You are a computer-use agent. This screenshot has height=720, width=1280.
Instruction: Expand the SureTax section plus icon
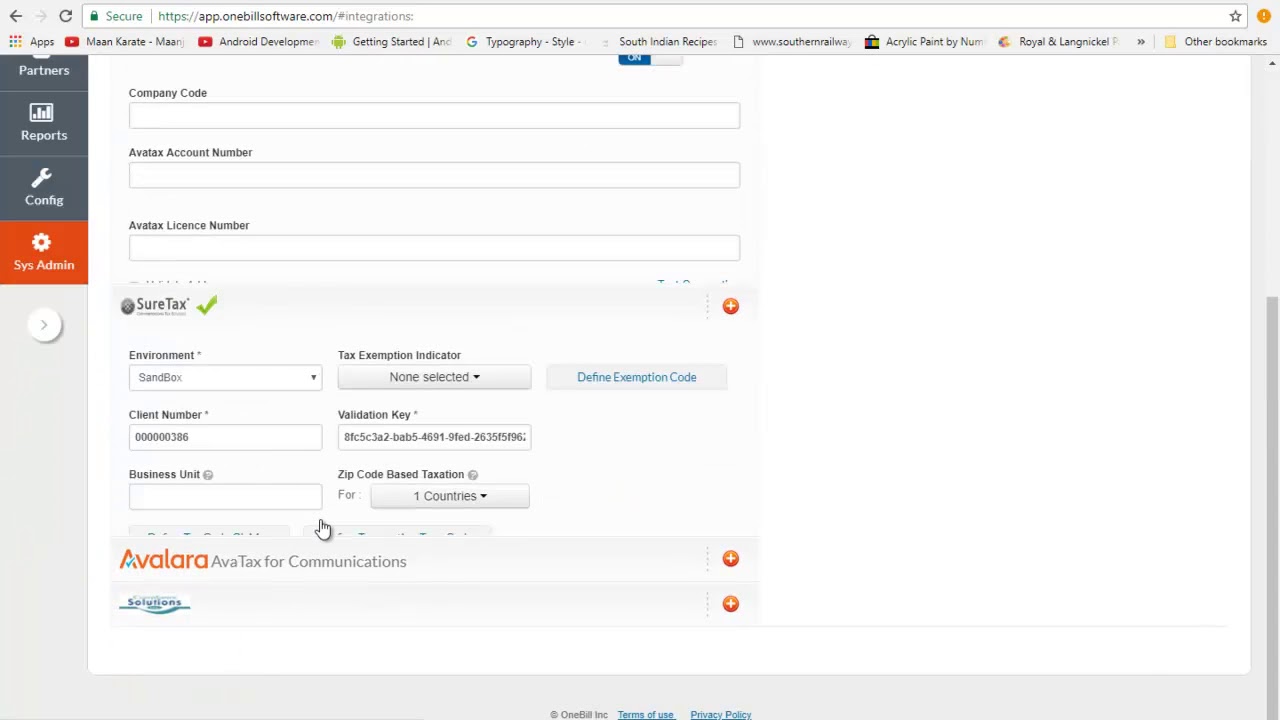[x=731, y=306]
